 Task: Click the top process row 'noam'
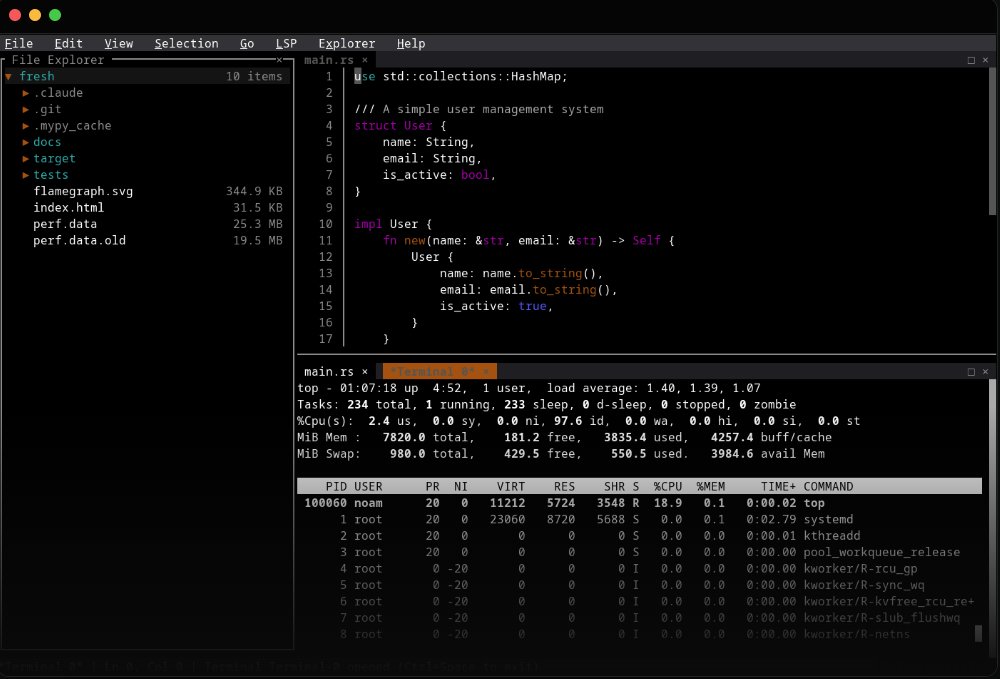click(639, 503)
